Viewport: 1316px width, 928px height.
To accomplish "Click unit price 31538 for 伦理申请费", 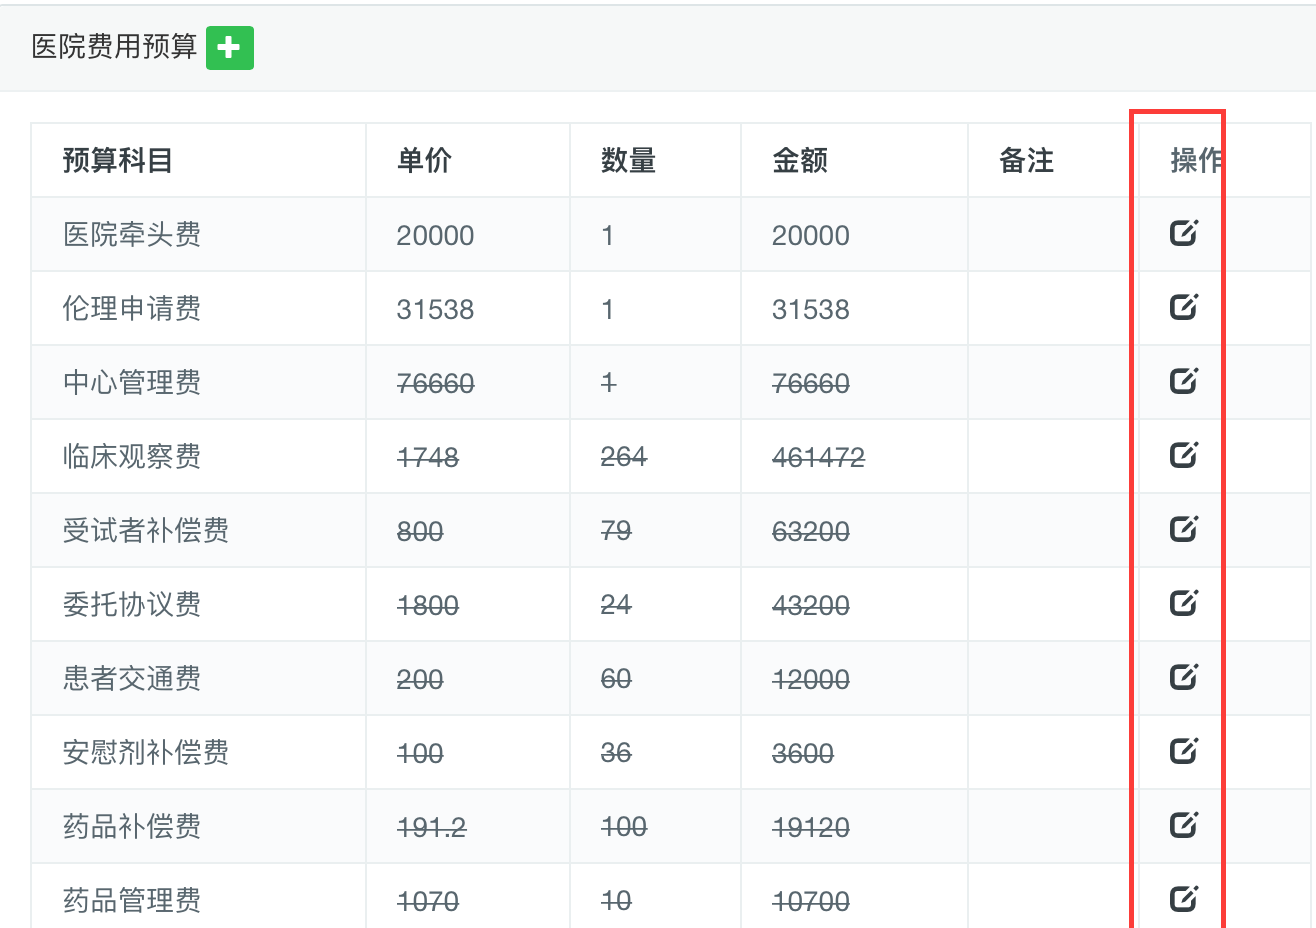I will (x=435, y=310).
